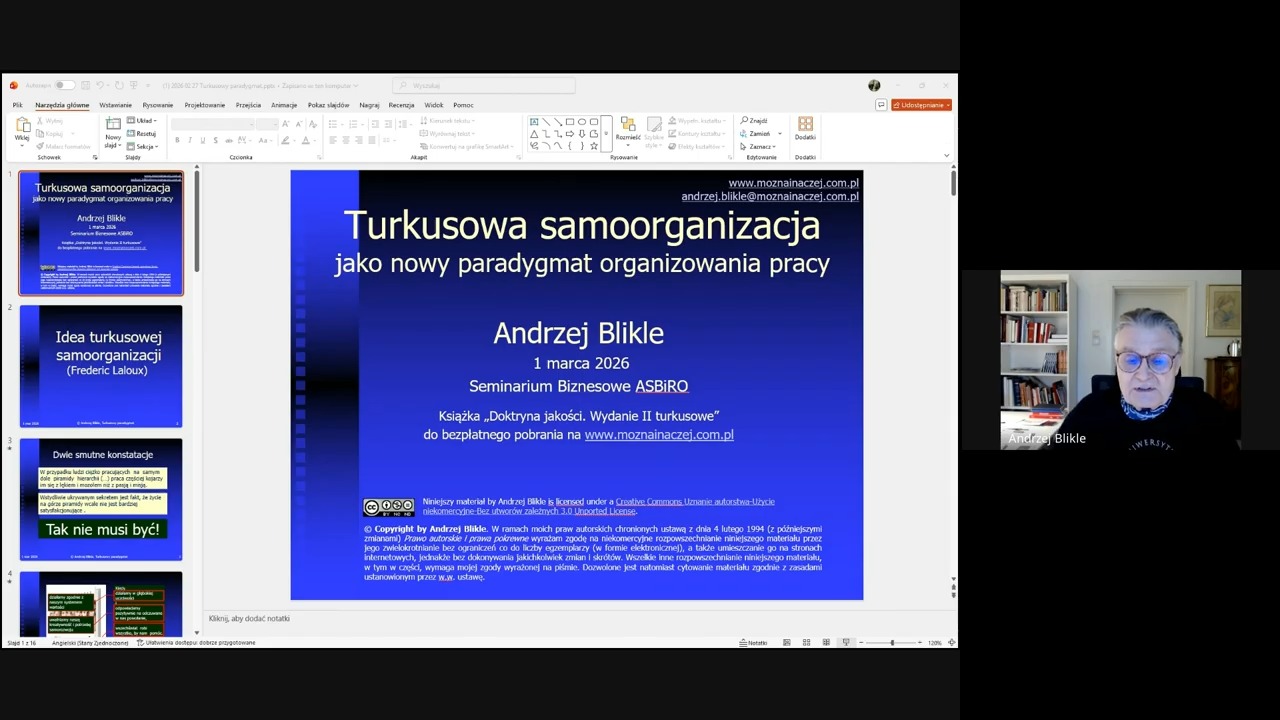Image resolution: width=1280 pixels, height=720 pixels.
Task: Select the text box shape tool
Action: point(534,122)
